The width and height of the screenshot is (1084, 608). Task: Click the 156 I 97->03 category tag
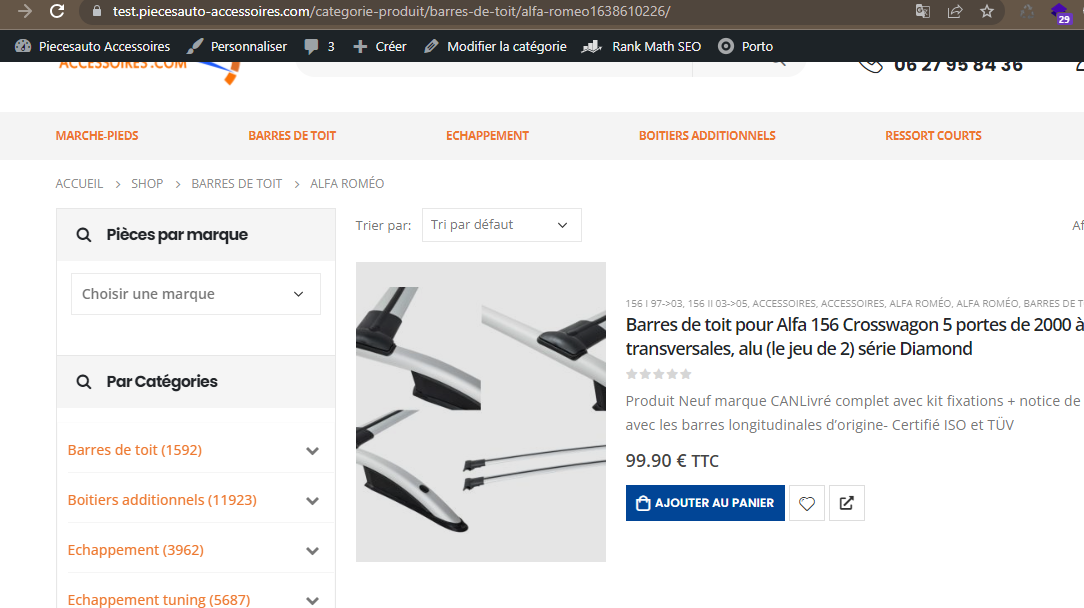[654, 303]
